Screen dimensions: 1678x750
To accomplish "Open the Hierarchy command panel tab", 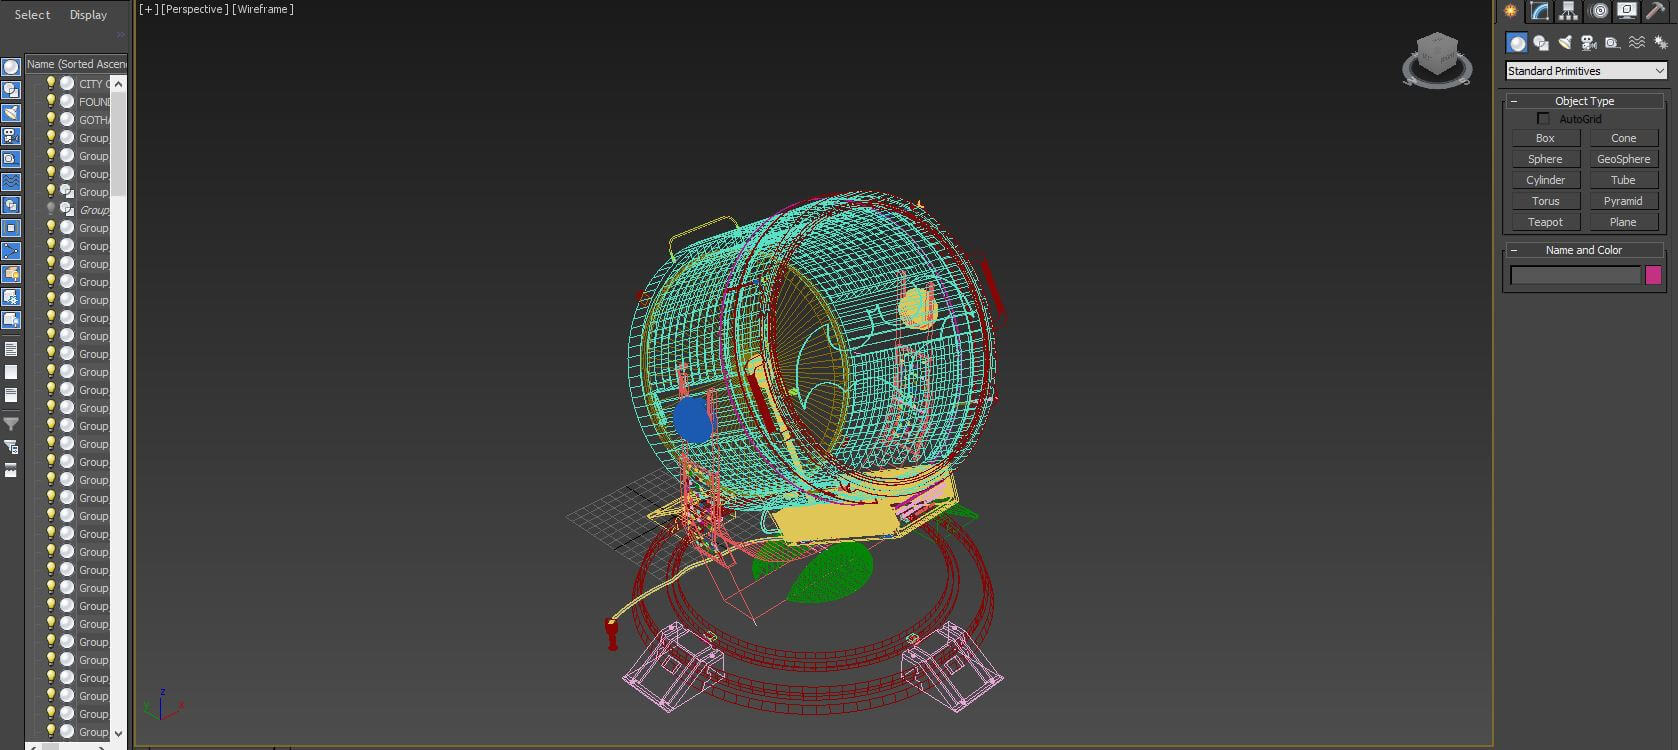I will [1568, 12].
